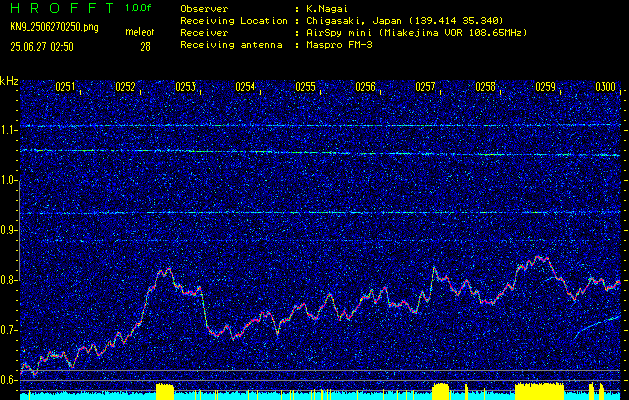This screenshot has height=400, width=629.
Task: Click the 0257 time marker
Action: click(425, 87)
